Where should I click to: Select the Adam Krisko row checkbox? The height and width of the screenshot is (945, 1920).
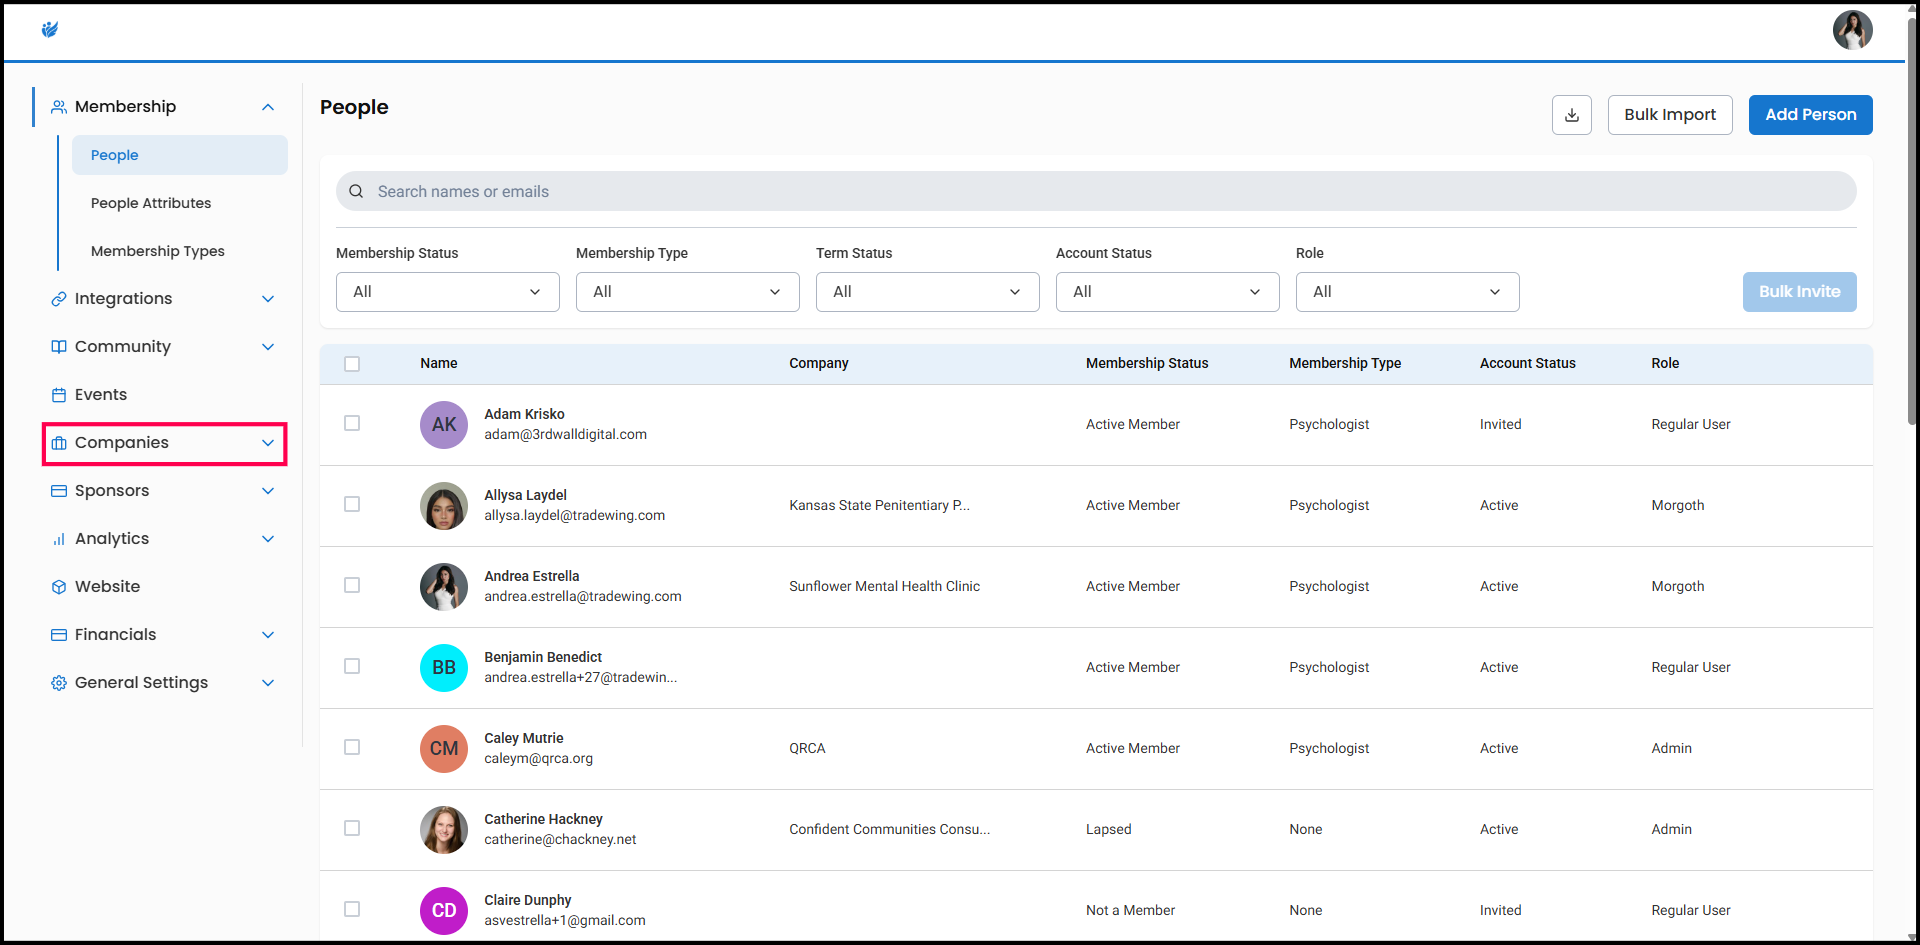click(x=352, y=424)
